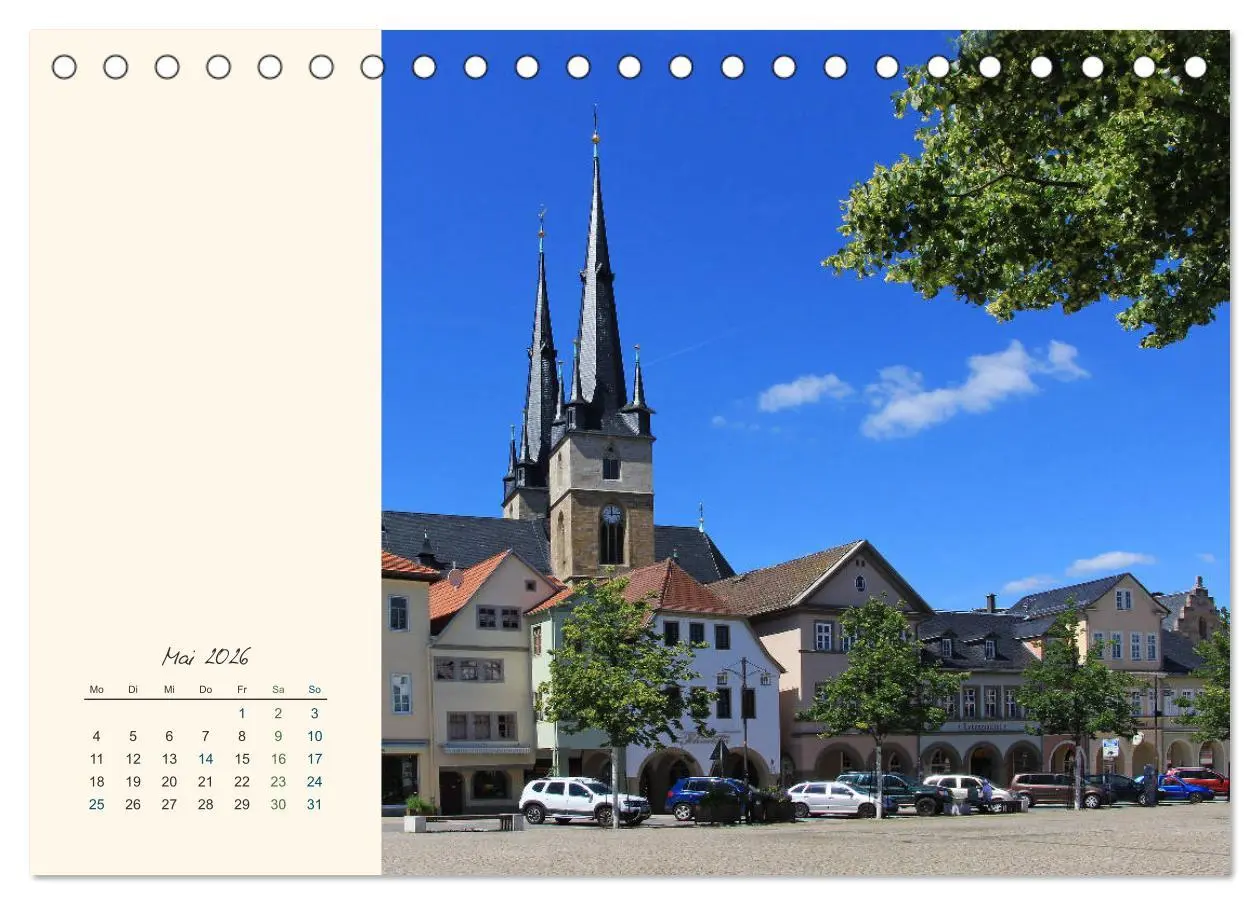Click the 'Mai 2026' month title

point(206,657)
